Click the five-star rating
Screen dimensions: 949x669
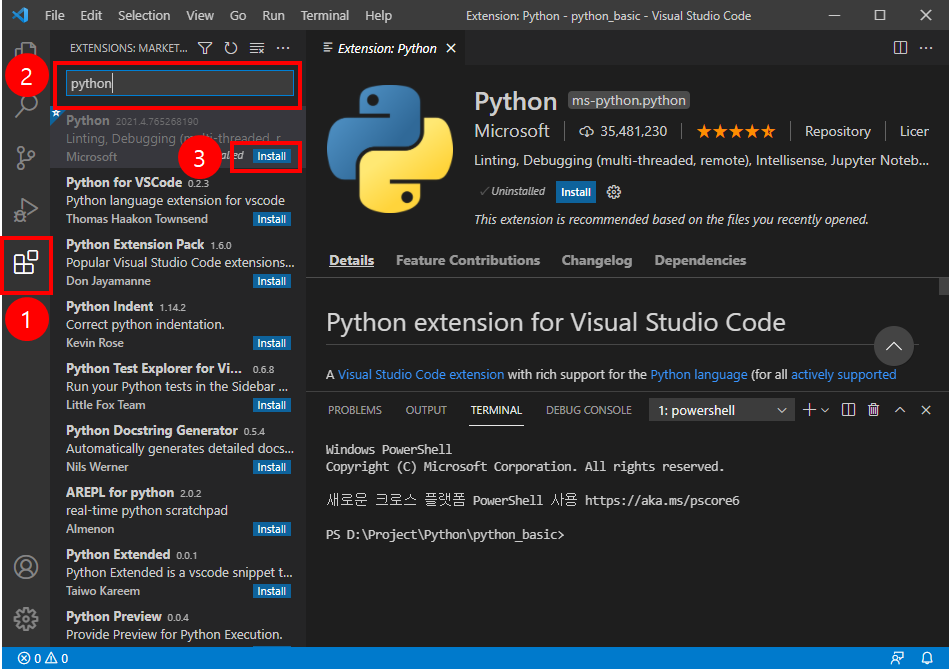tap(735, 131)
